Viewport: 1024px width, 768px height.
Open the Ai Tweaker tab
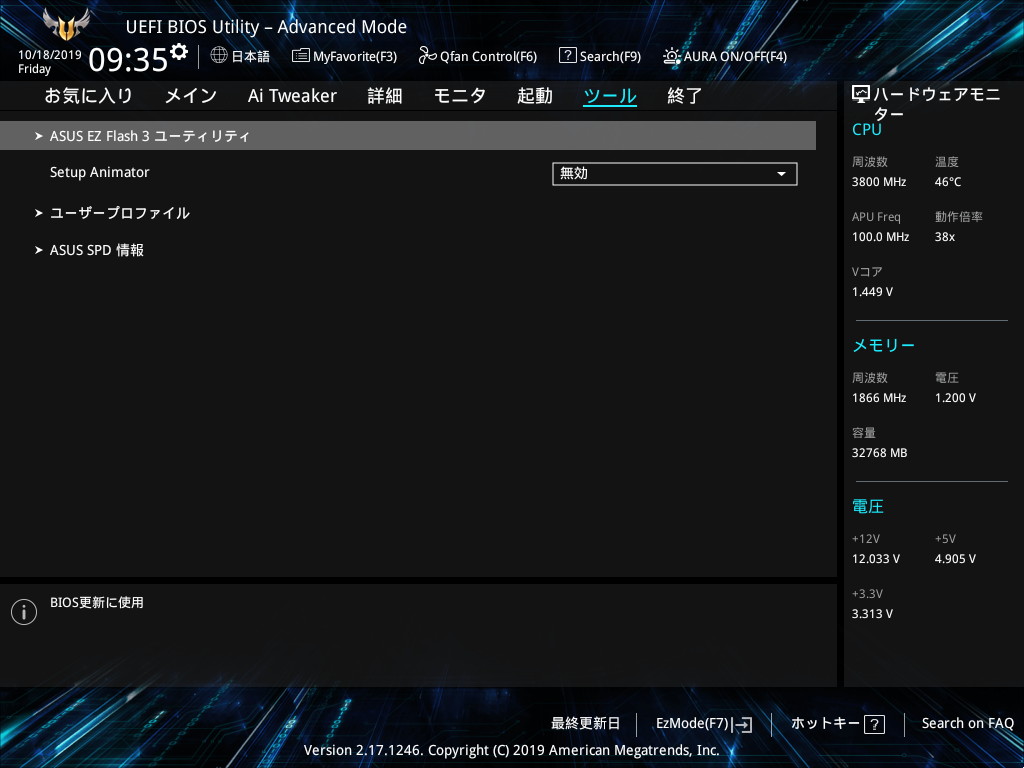(x=292, y=96)
